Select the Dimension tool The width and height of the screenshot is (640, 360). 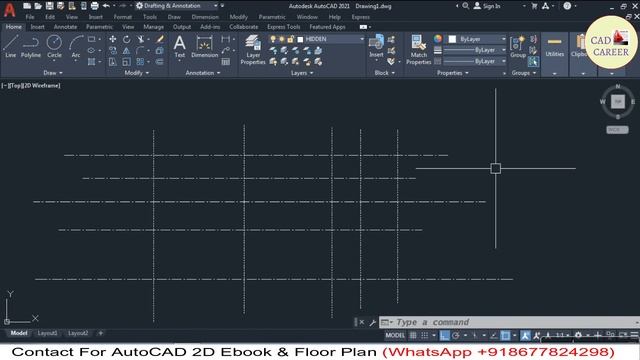point(204,46)
